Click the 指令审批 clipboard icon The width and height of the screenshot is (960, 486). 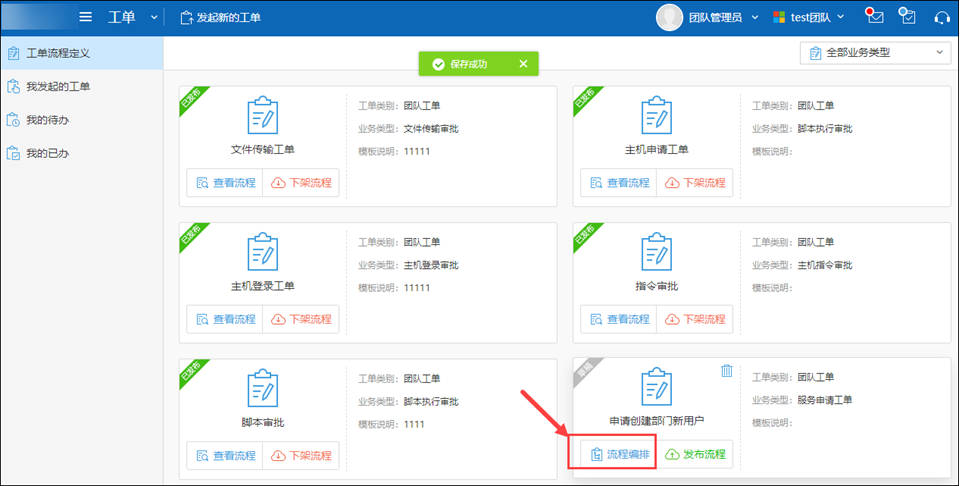click(x=656, y=252)
